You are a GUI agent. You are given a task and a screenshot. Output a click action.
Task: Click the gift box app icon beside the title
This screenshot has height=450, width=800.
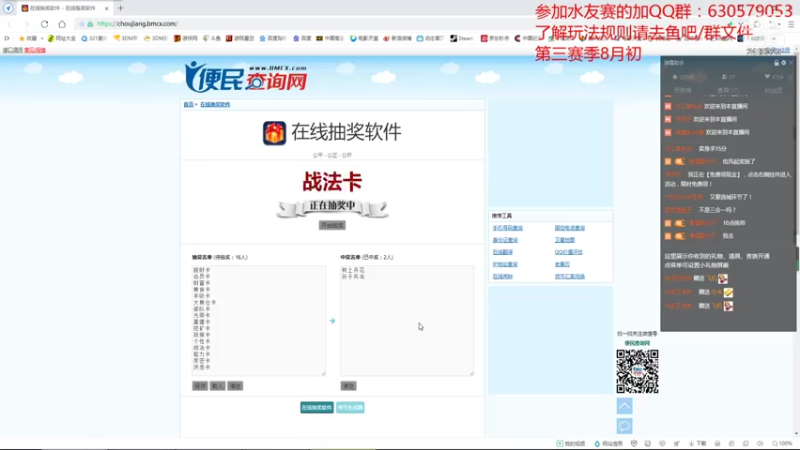pyautogui.click(x=274, y=133)
